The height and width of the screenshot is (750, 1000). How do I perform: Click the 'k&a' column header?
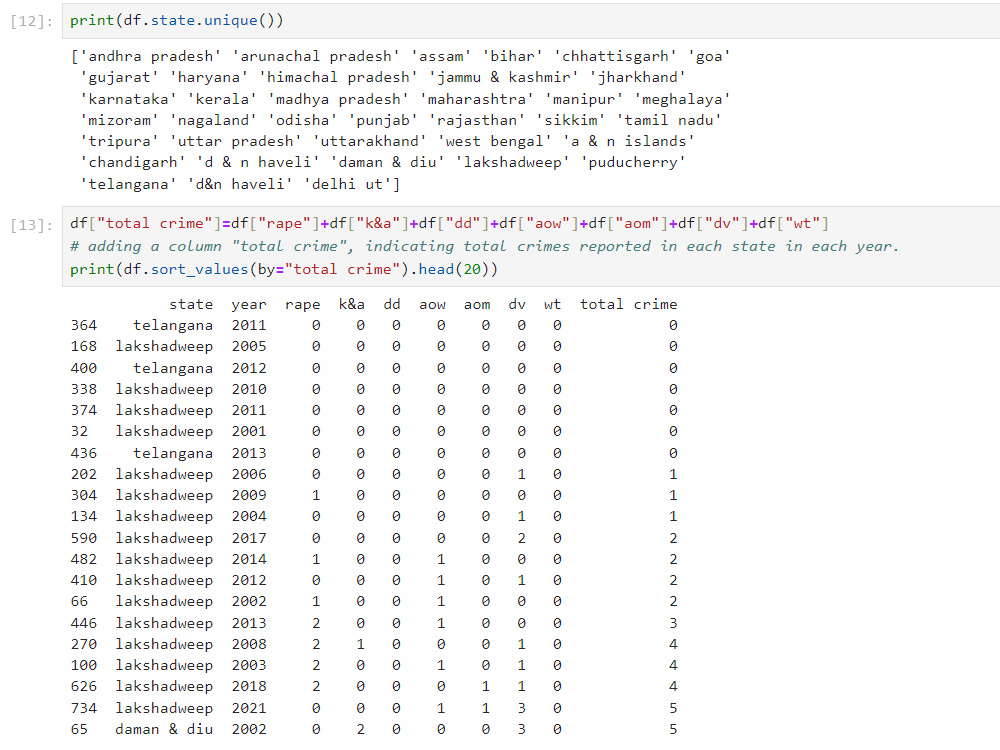tap(351, 304)
